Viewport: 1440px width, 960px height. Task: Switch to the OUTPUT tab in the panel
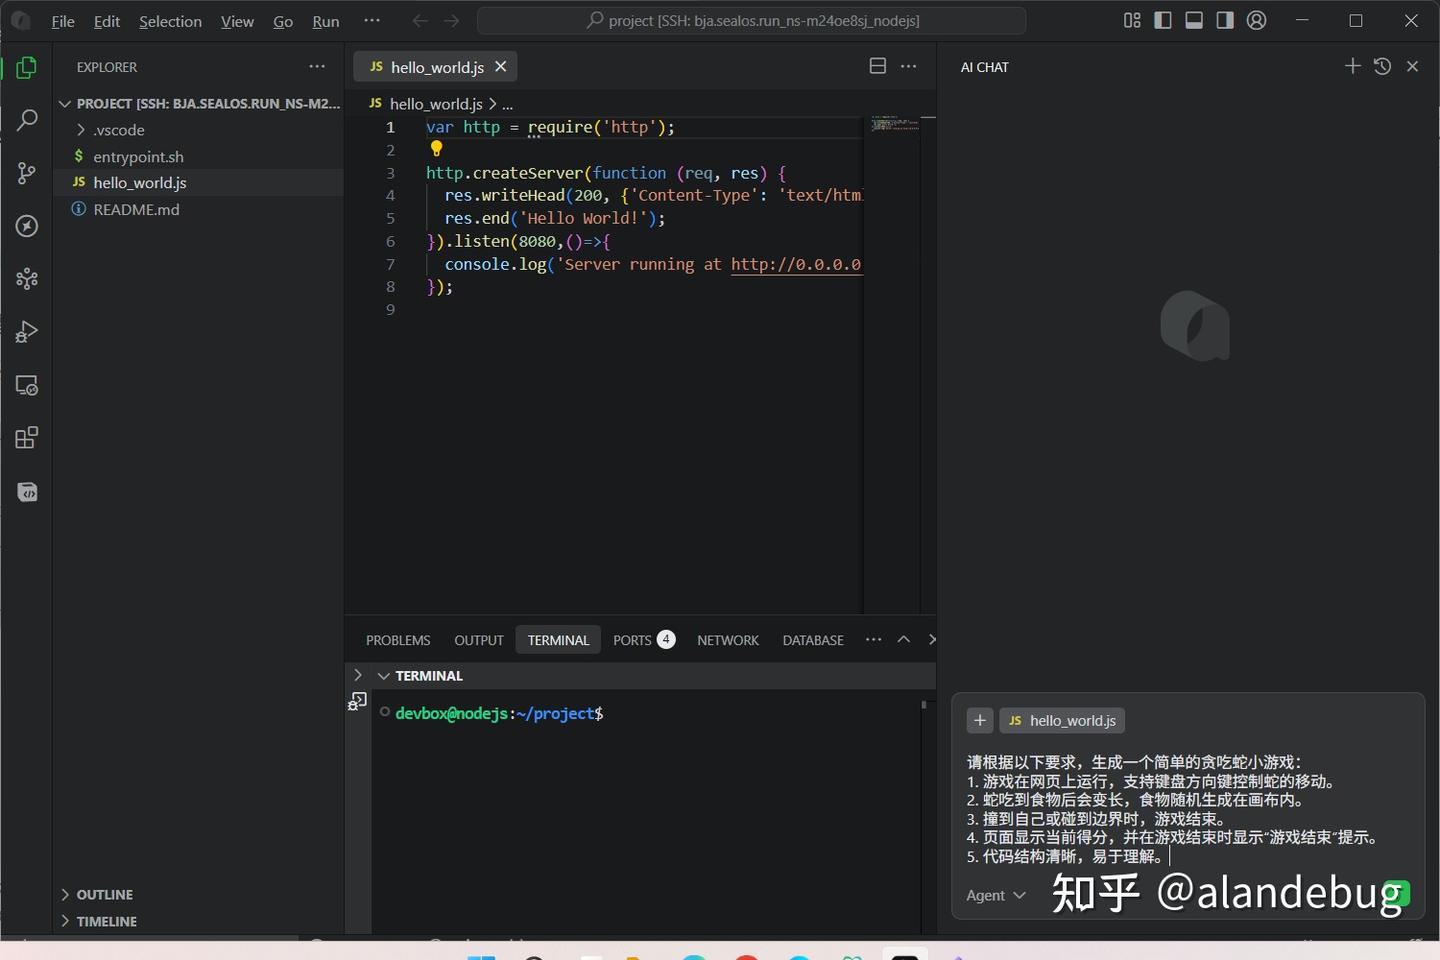(x=478, y=639)
